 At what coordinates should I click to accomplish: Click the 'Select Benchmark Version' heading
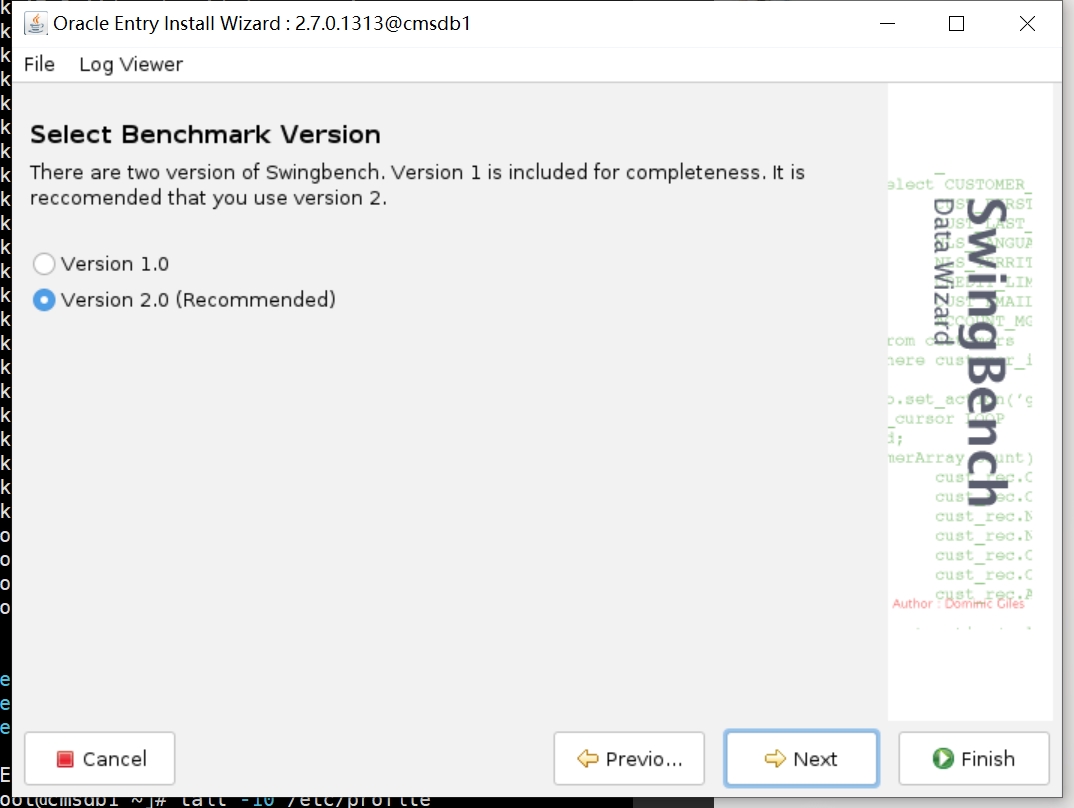click(x=205, y=134)
